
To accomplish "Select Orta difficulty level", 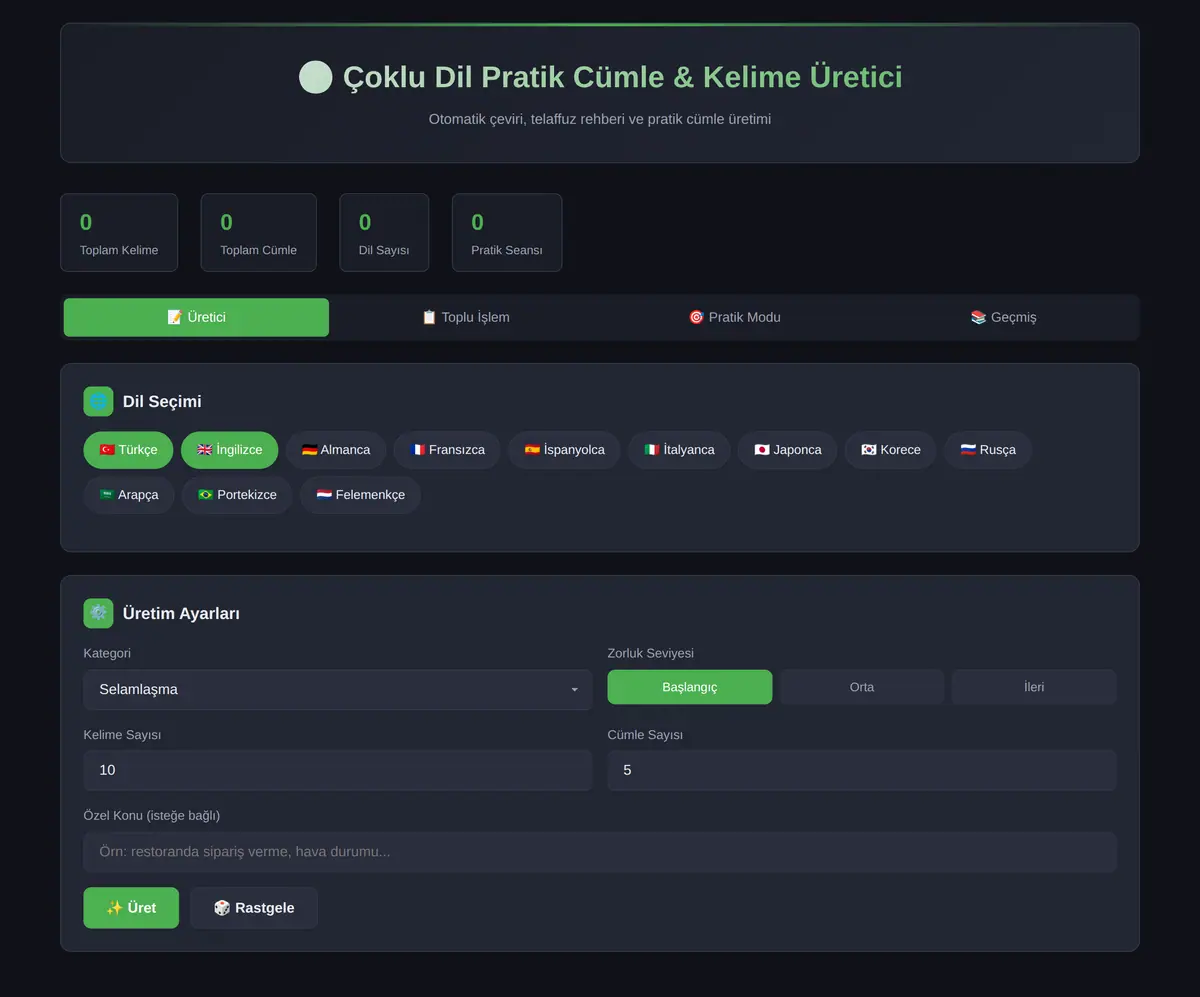I will tap(862, 687).
